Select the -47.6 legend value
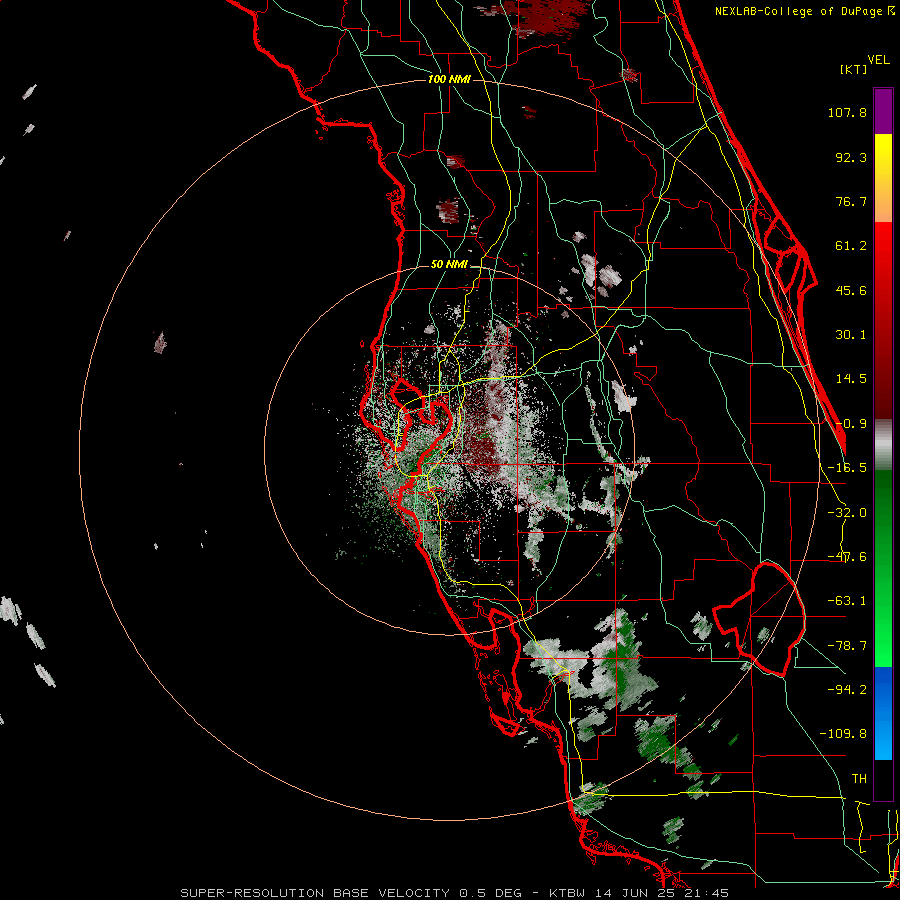Viewport: 900px width, 900px height. 847,557
